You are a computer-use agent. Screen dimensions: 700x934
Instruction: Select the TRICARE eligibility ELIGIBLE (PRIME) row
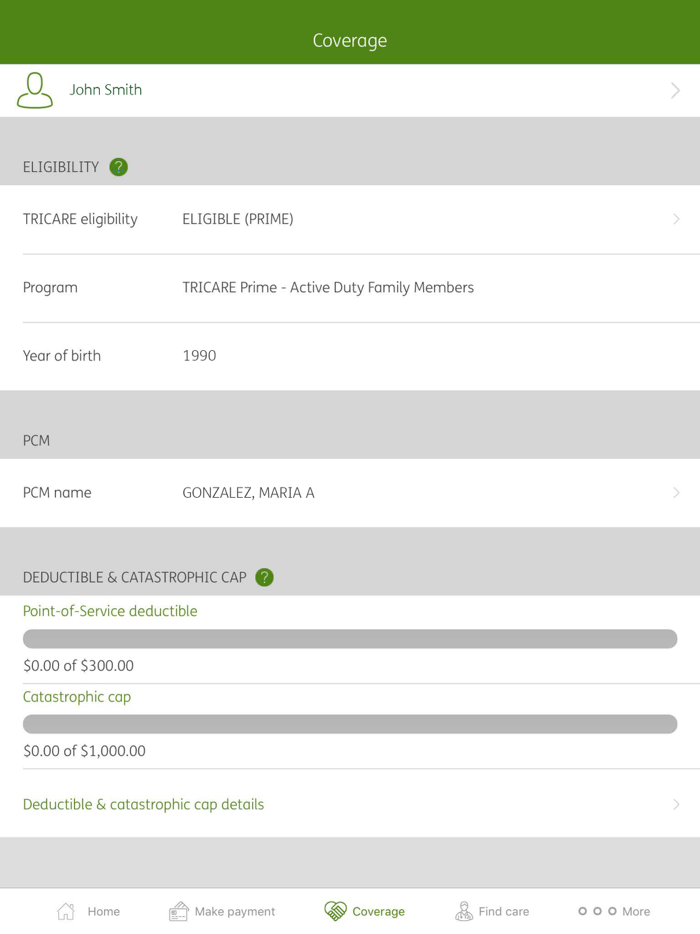(350, 219)
